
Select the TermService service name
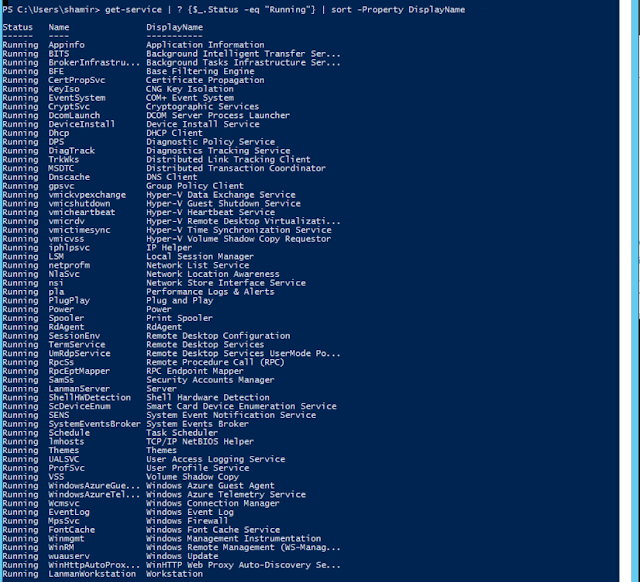[x=77, y=344]
